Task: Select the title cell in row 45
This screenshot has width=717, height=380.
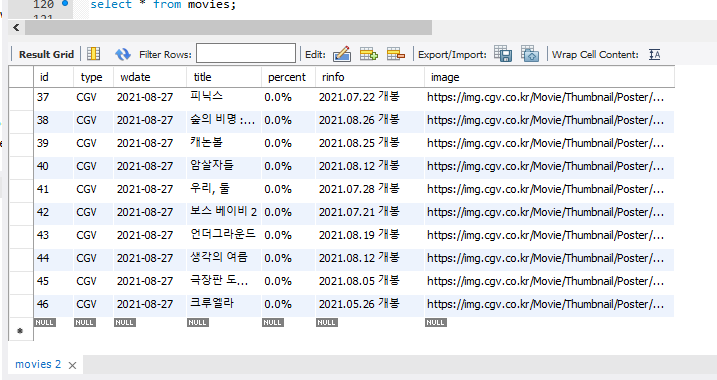Action: [x=224, y=281]
